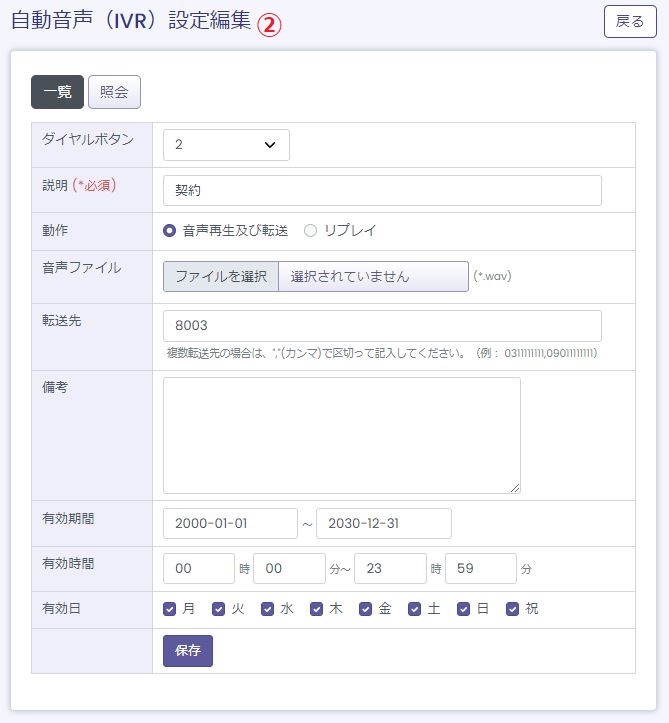The image size is (669, 723).
Task: Click the end hour field showing 23
Action: pos(390,569)
